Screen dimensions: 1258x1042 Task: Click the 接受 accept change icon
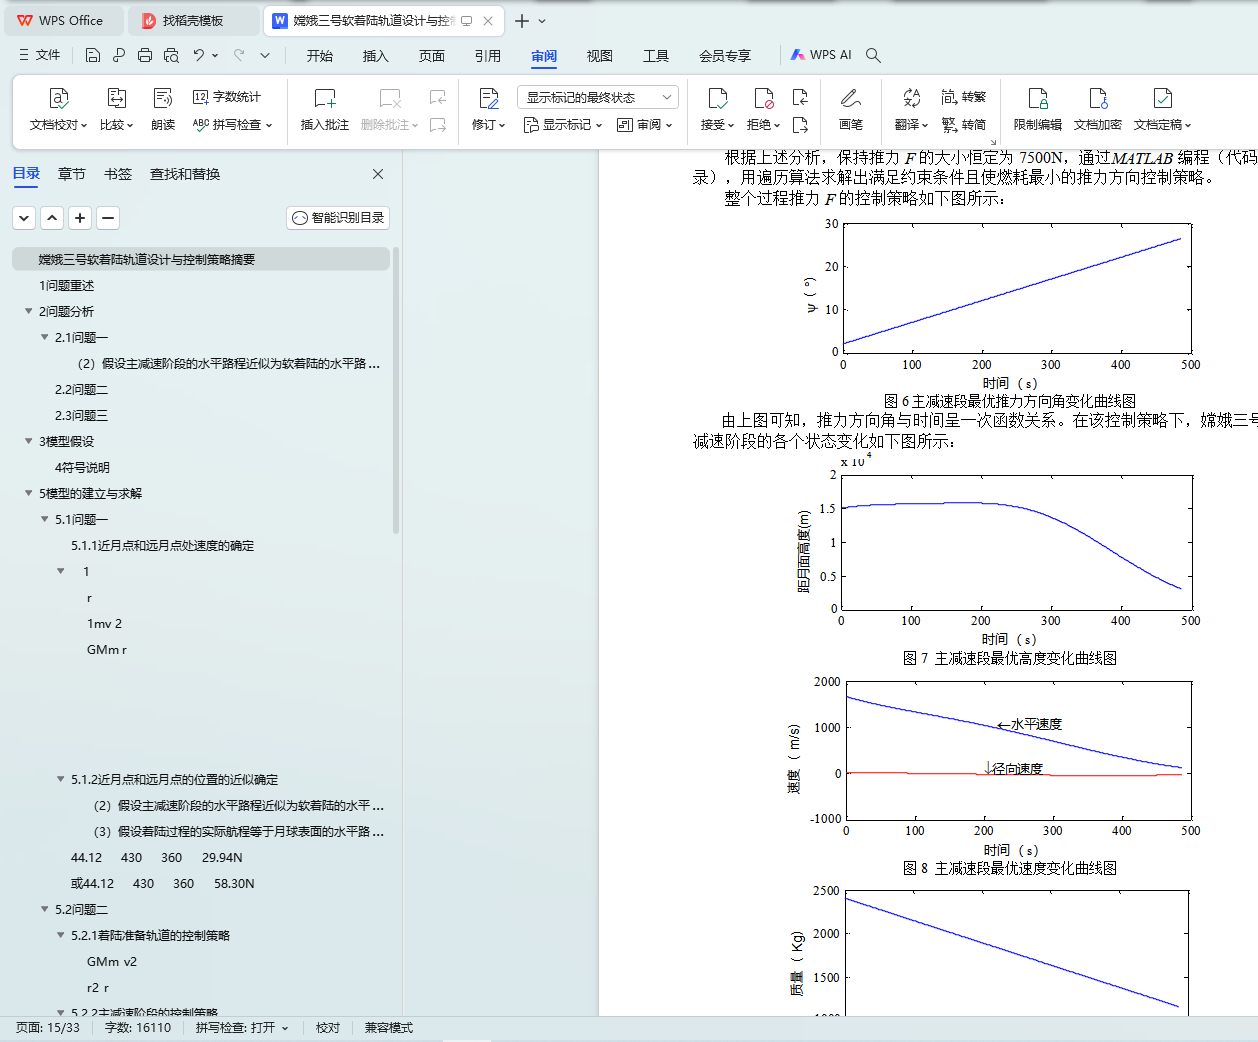tap(717, 98)
